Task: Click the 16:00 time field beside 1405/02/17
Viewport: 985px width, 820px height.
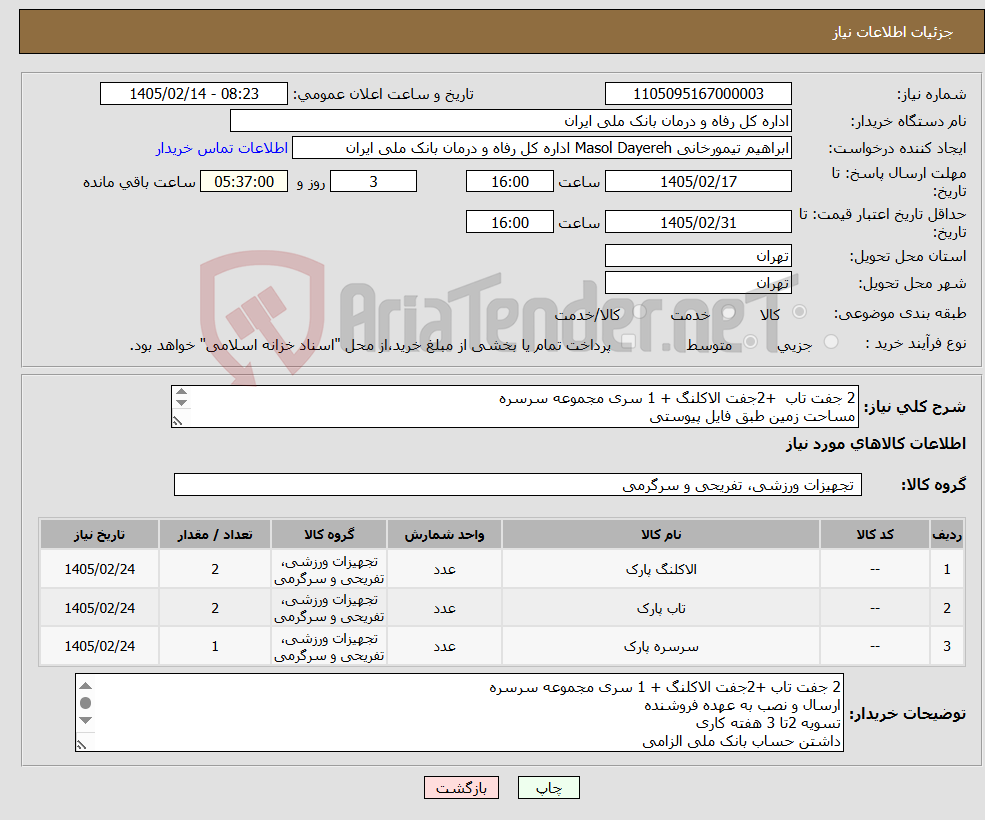Action: coord(509,182)
